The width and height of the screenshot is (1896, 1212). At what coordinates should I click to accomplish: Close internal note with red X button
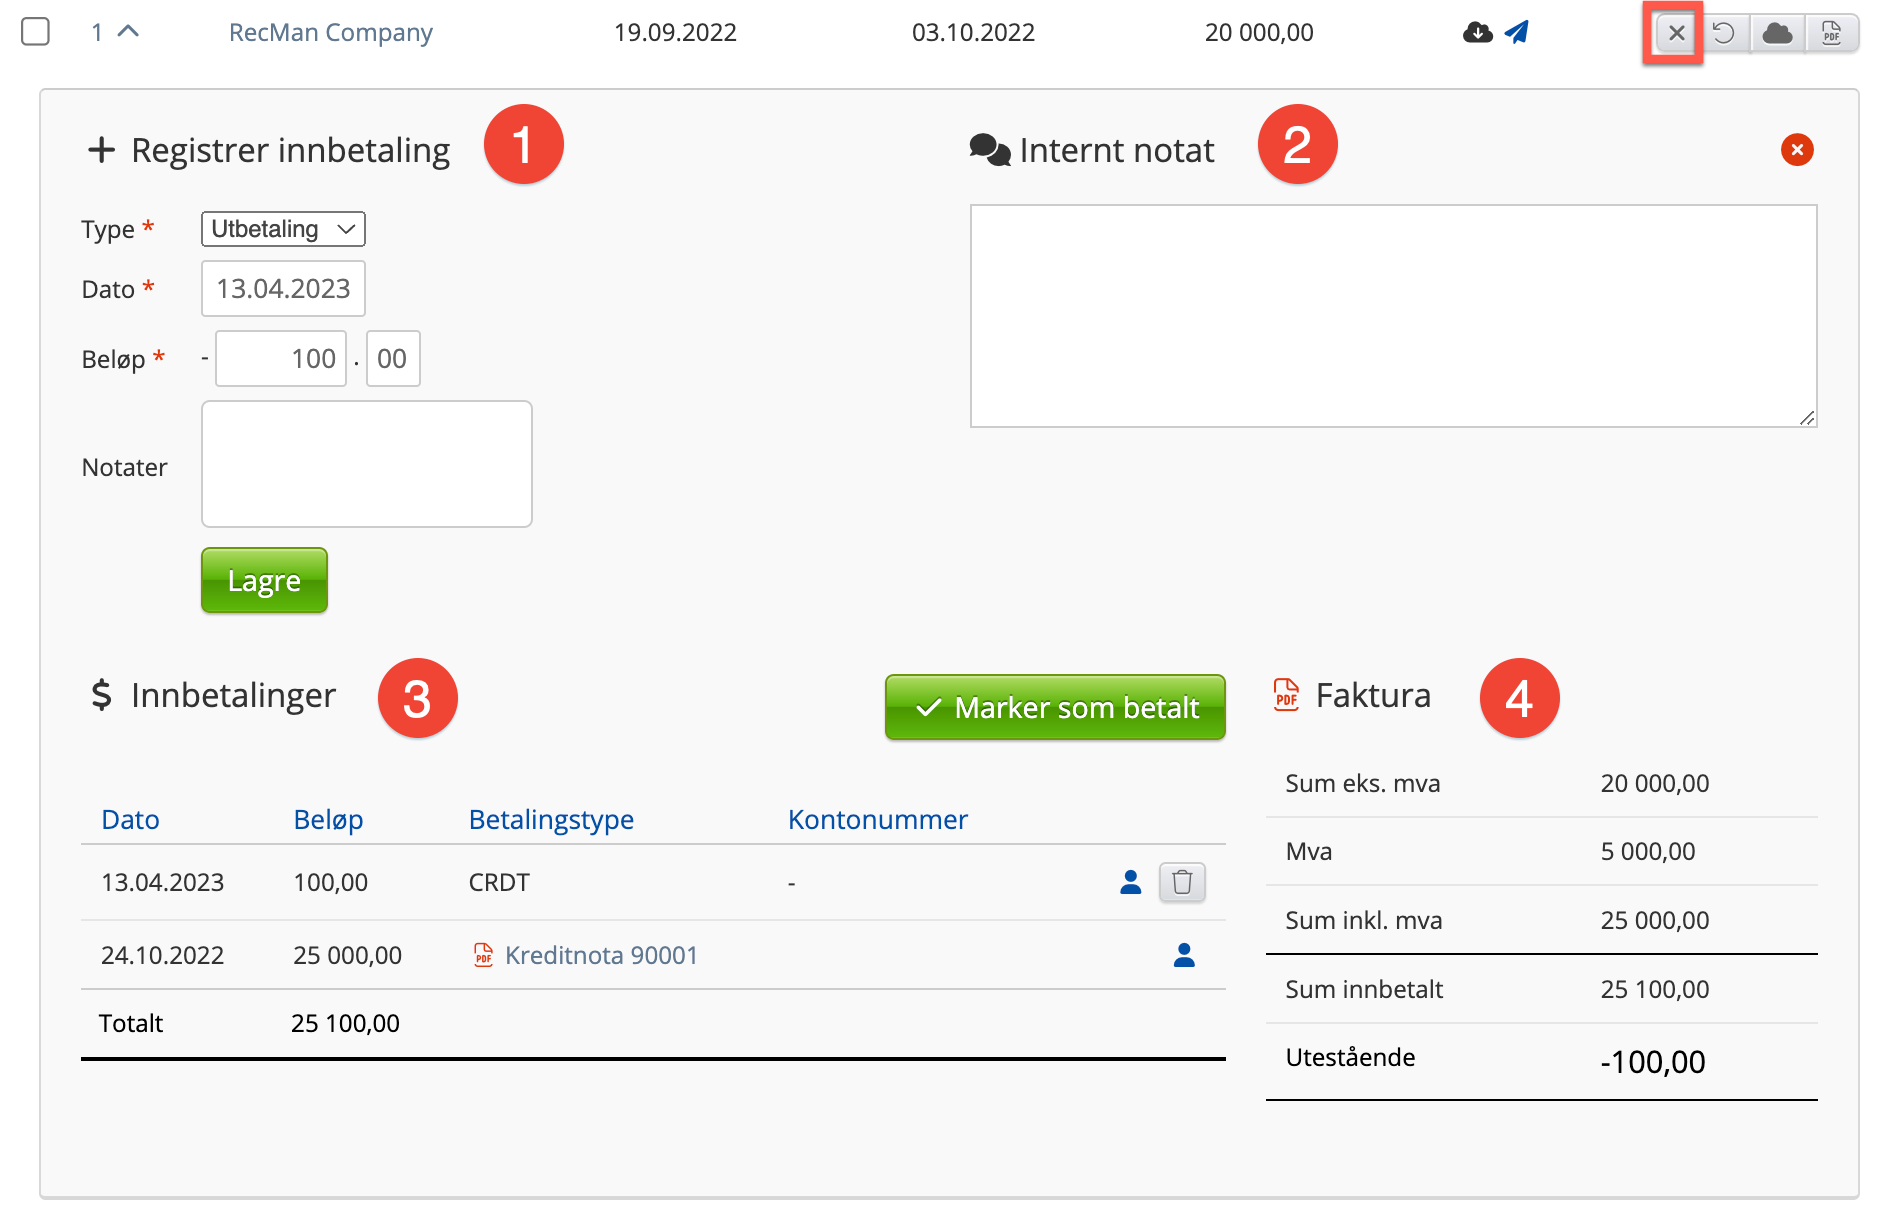pos(1797,150)
